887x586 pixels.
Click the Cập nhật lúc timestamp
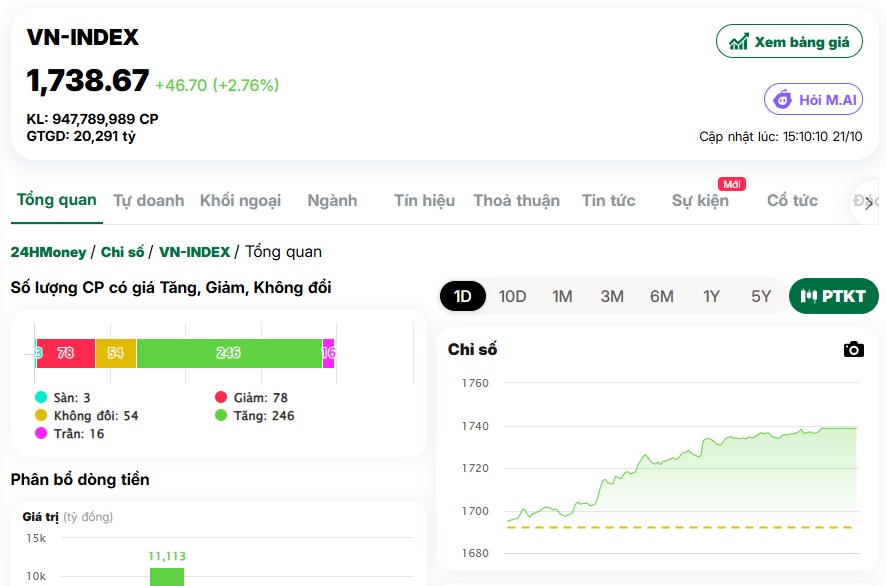(781, 136)
